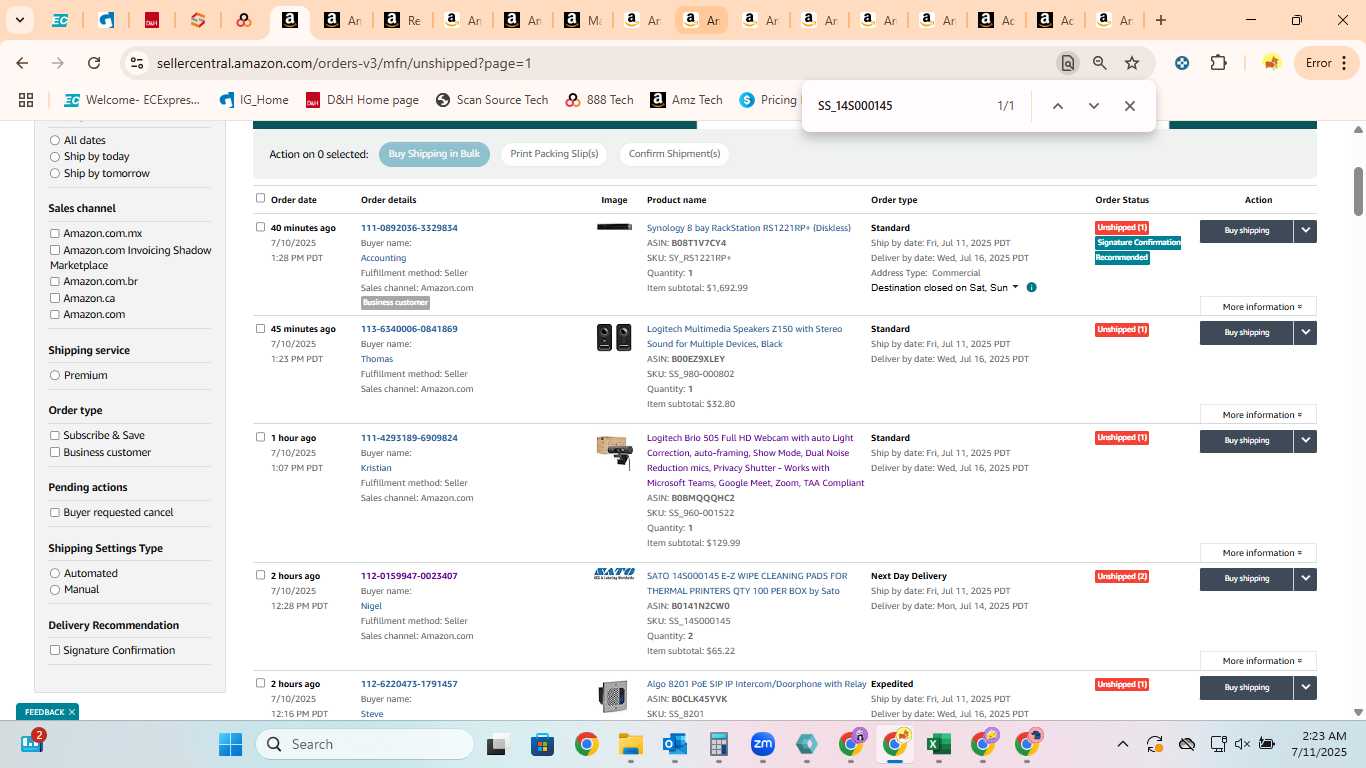Reload the Seller Central page
1366x768 pixels.
click(x=94, y=63)
